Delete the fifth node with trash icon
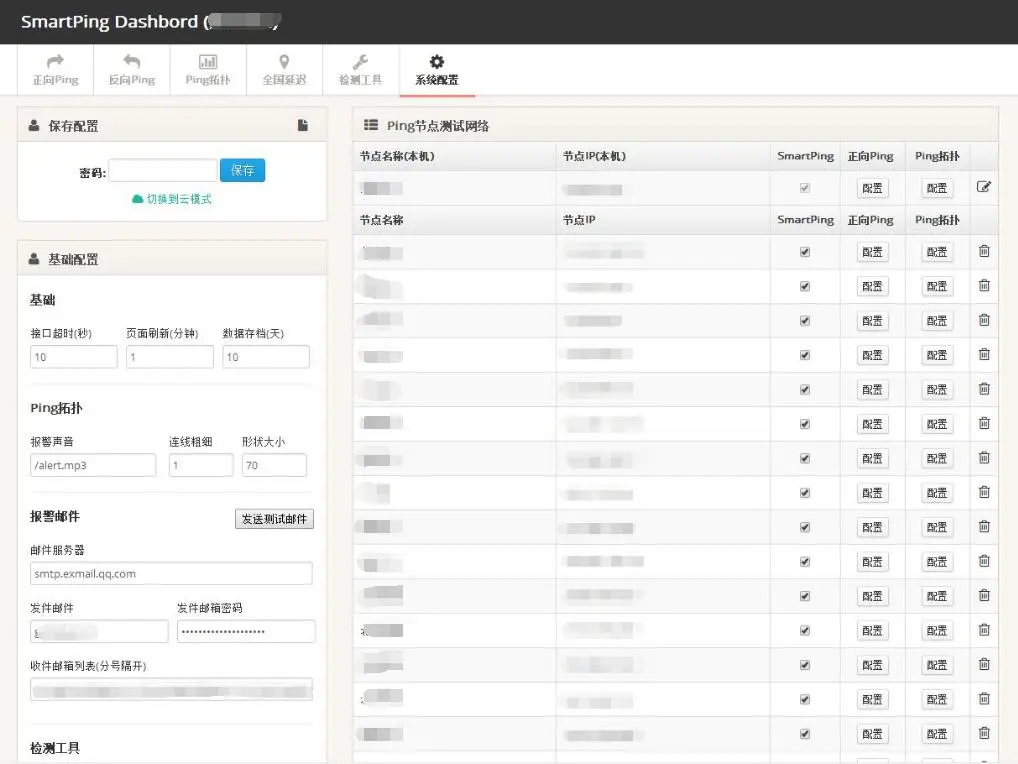 [984, 388]
